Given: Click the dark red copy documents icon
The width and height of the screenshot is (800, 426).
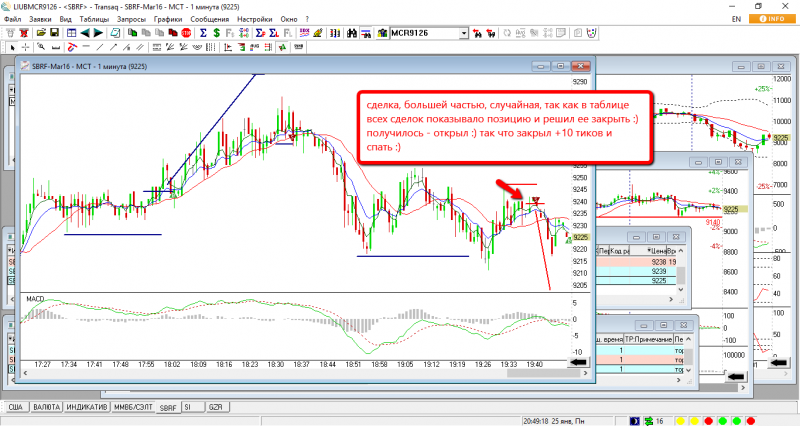Looking at the screenshot, I should click(173, 33).
